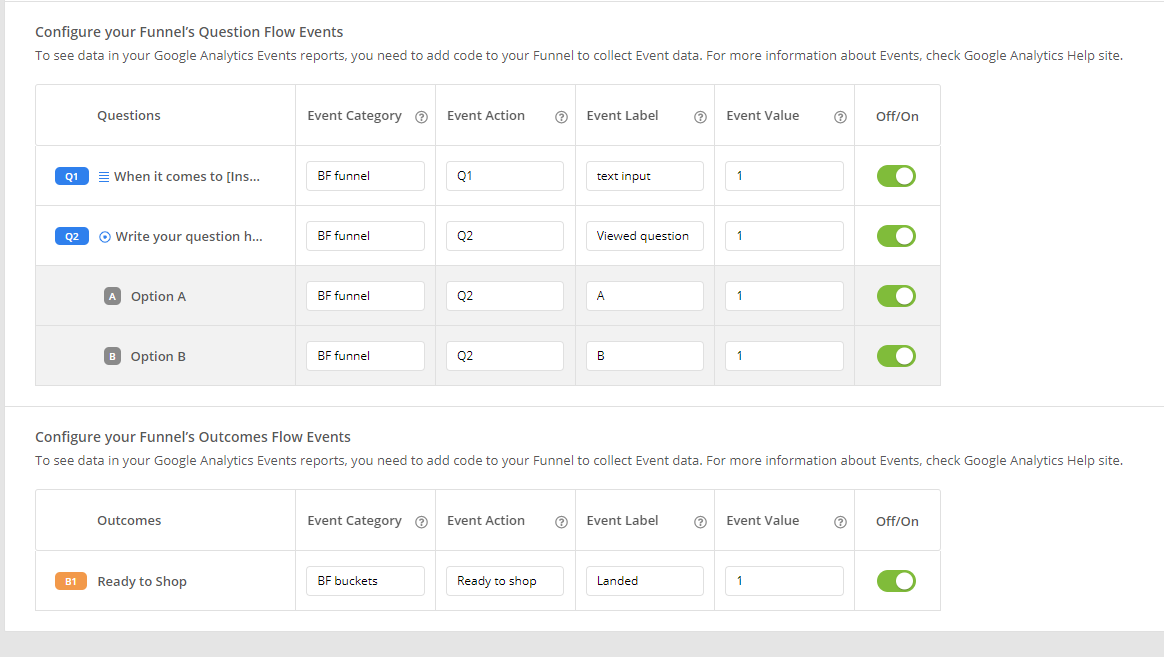Turn off the Q1 event toggle
This screenshot has width=1164, height=657.
[x=896, y=176]
